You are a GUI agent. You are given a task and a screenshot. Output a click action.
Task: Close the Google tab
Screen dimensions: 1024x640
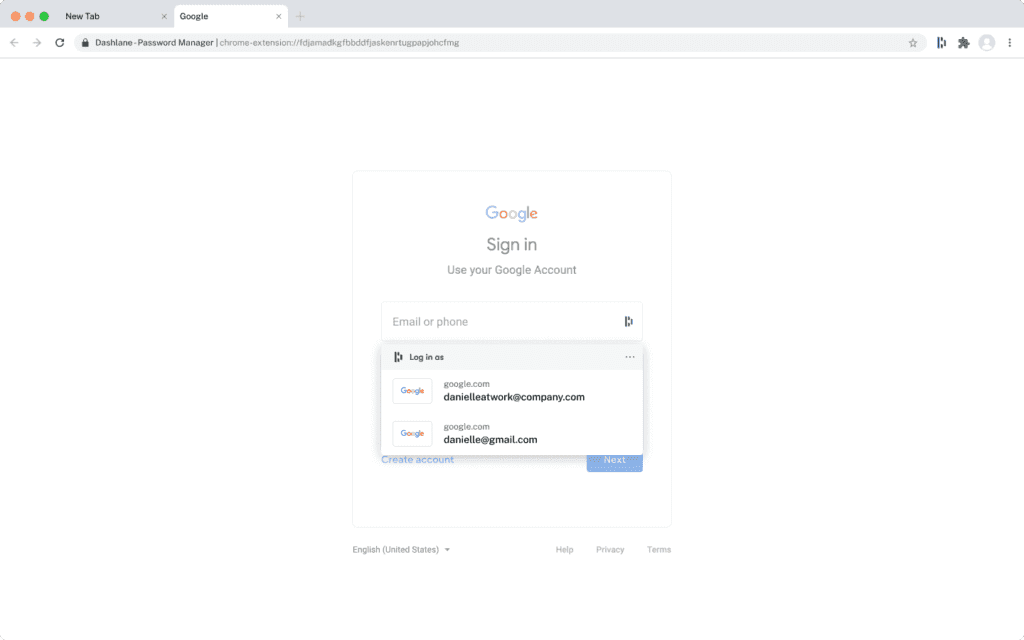pos(278,16)
